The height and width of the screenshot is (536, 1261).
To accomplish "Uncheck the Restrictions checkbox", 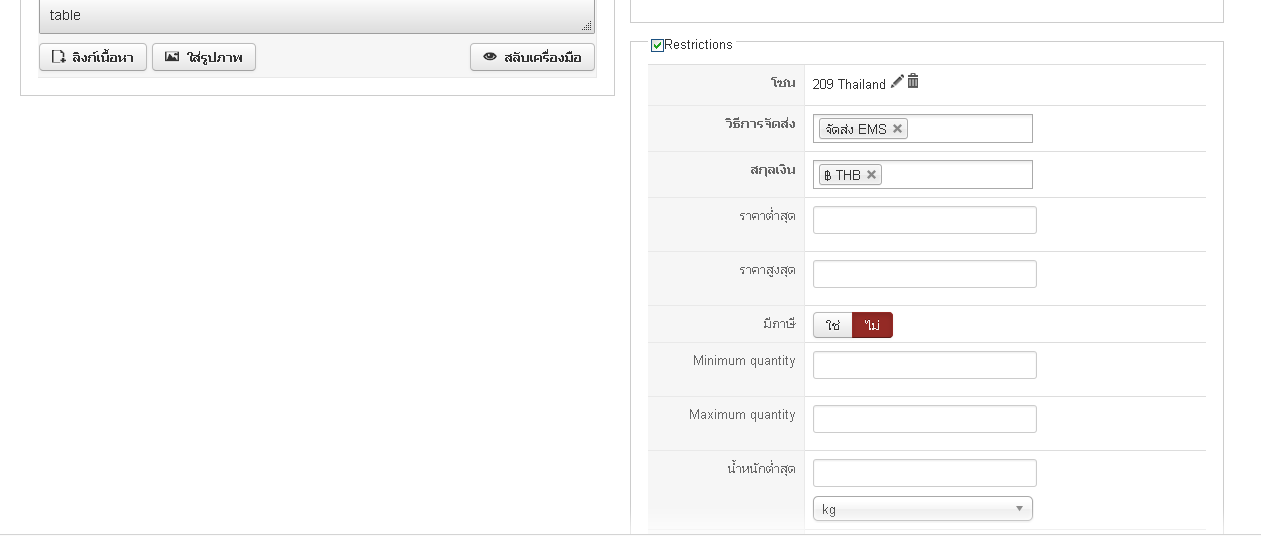I will [x=657, y=45].
